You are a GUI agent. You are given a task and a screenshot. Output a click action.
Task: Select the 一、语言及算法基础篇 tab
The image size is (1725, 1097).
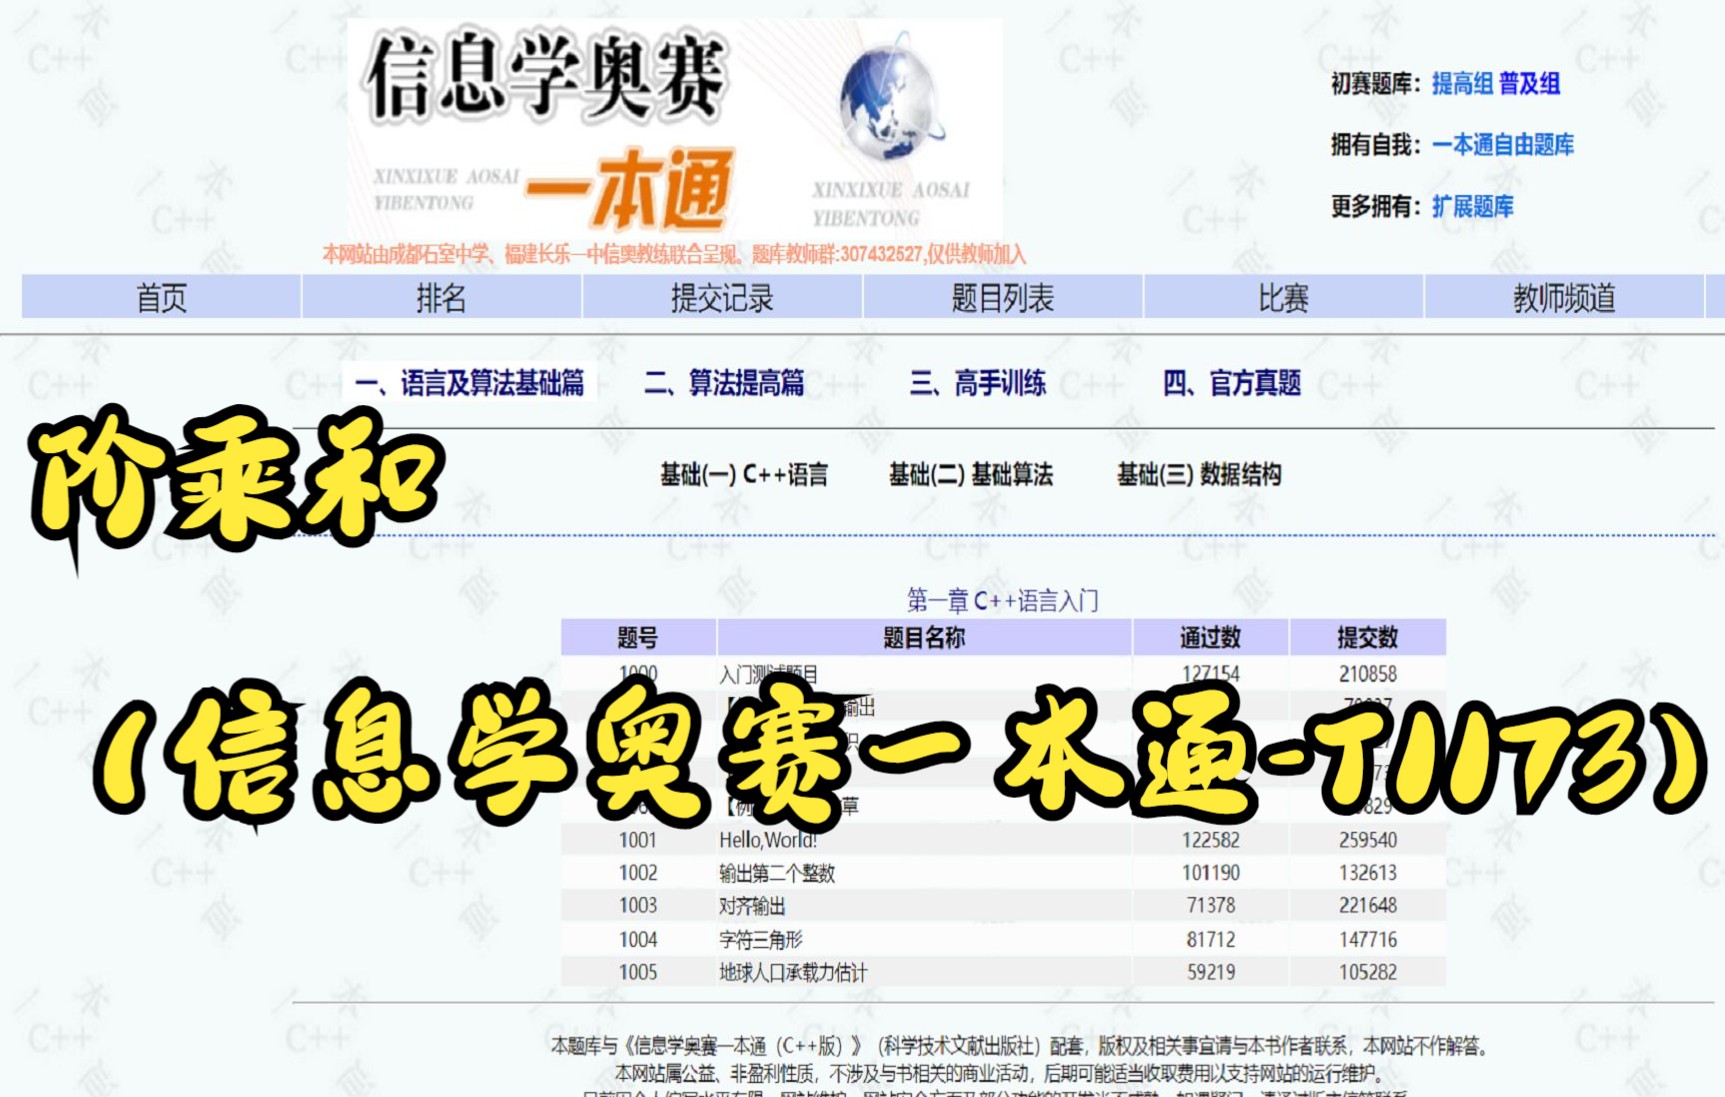470,383
